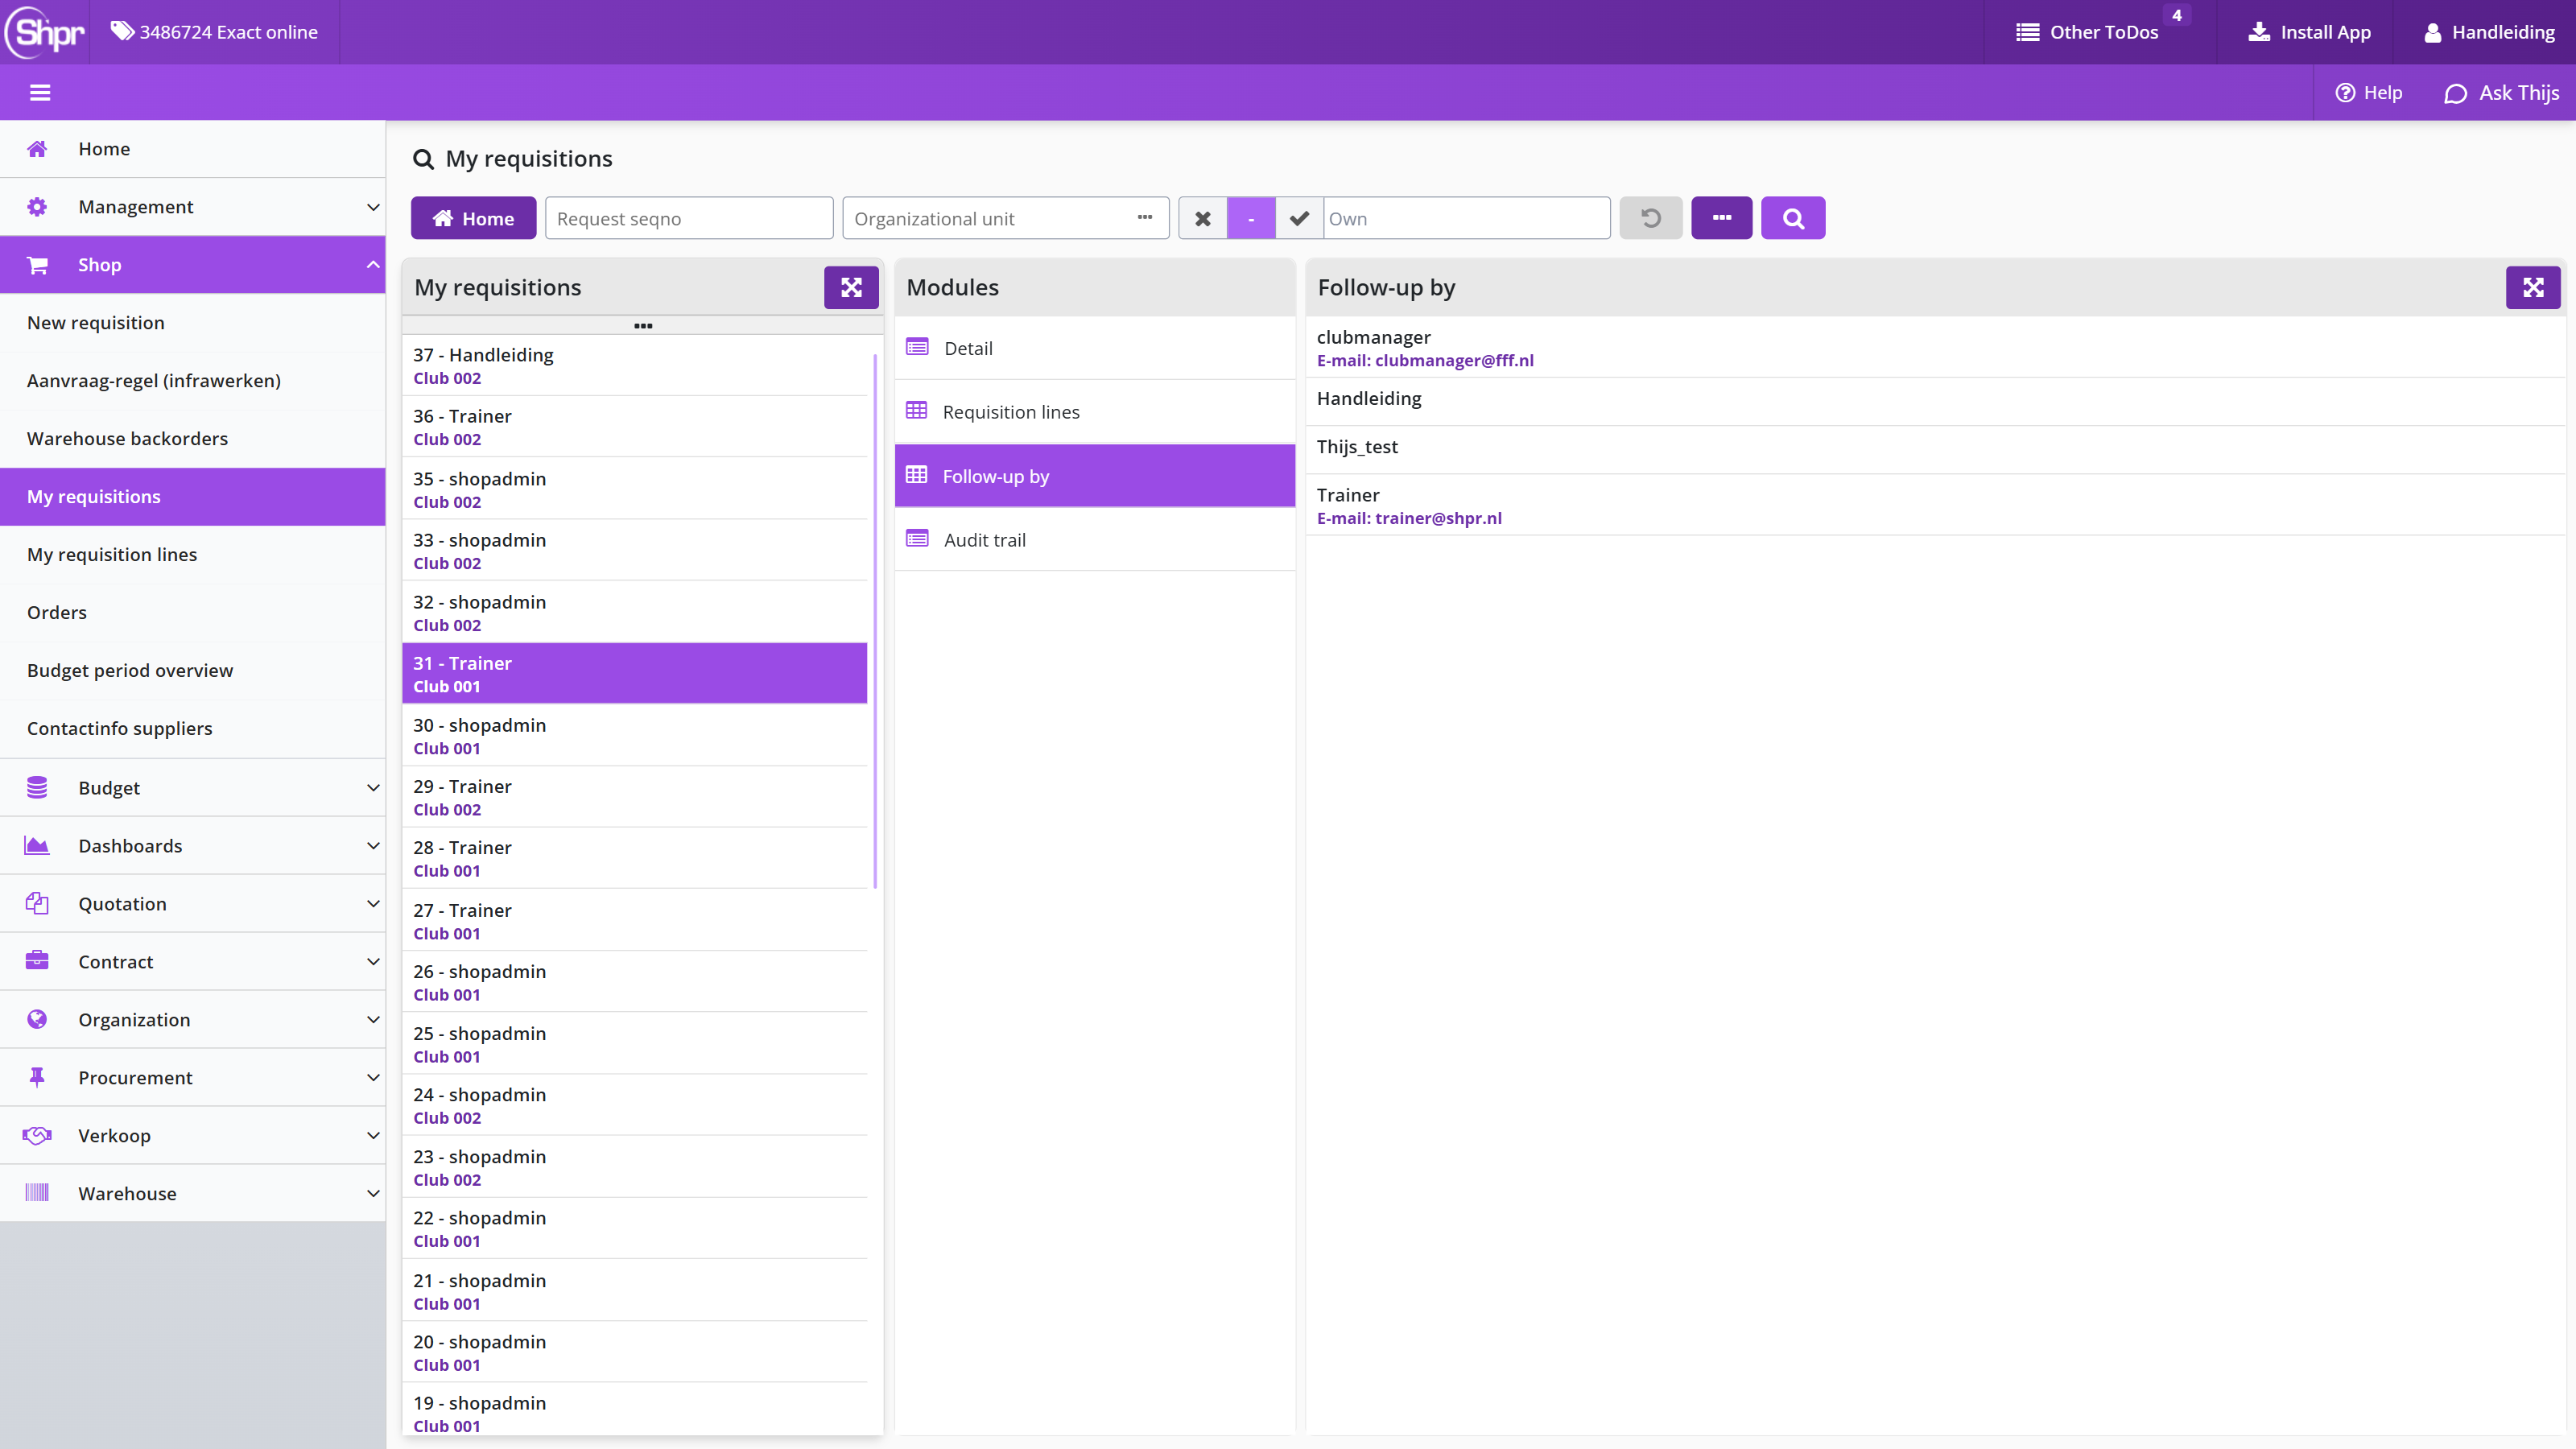2576x1449 pixels.
Task: Set Own filter to dash neutral state
Action: [x=1251, y=218]
